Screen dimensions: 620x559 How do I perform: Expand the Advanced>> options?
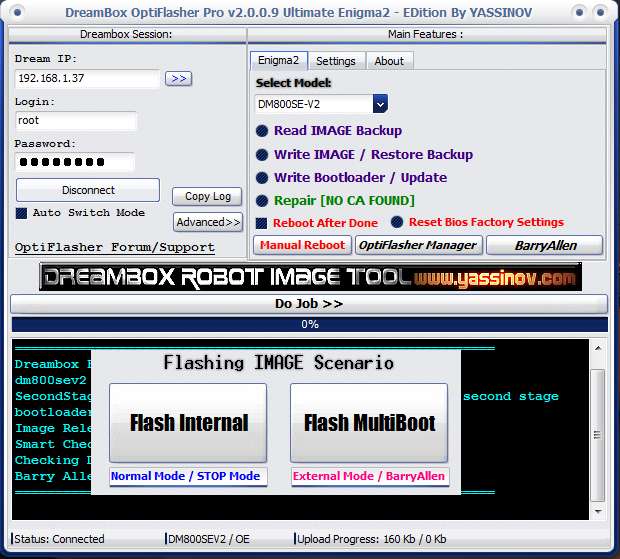pyautogui.click(x=208, y=222)
